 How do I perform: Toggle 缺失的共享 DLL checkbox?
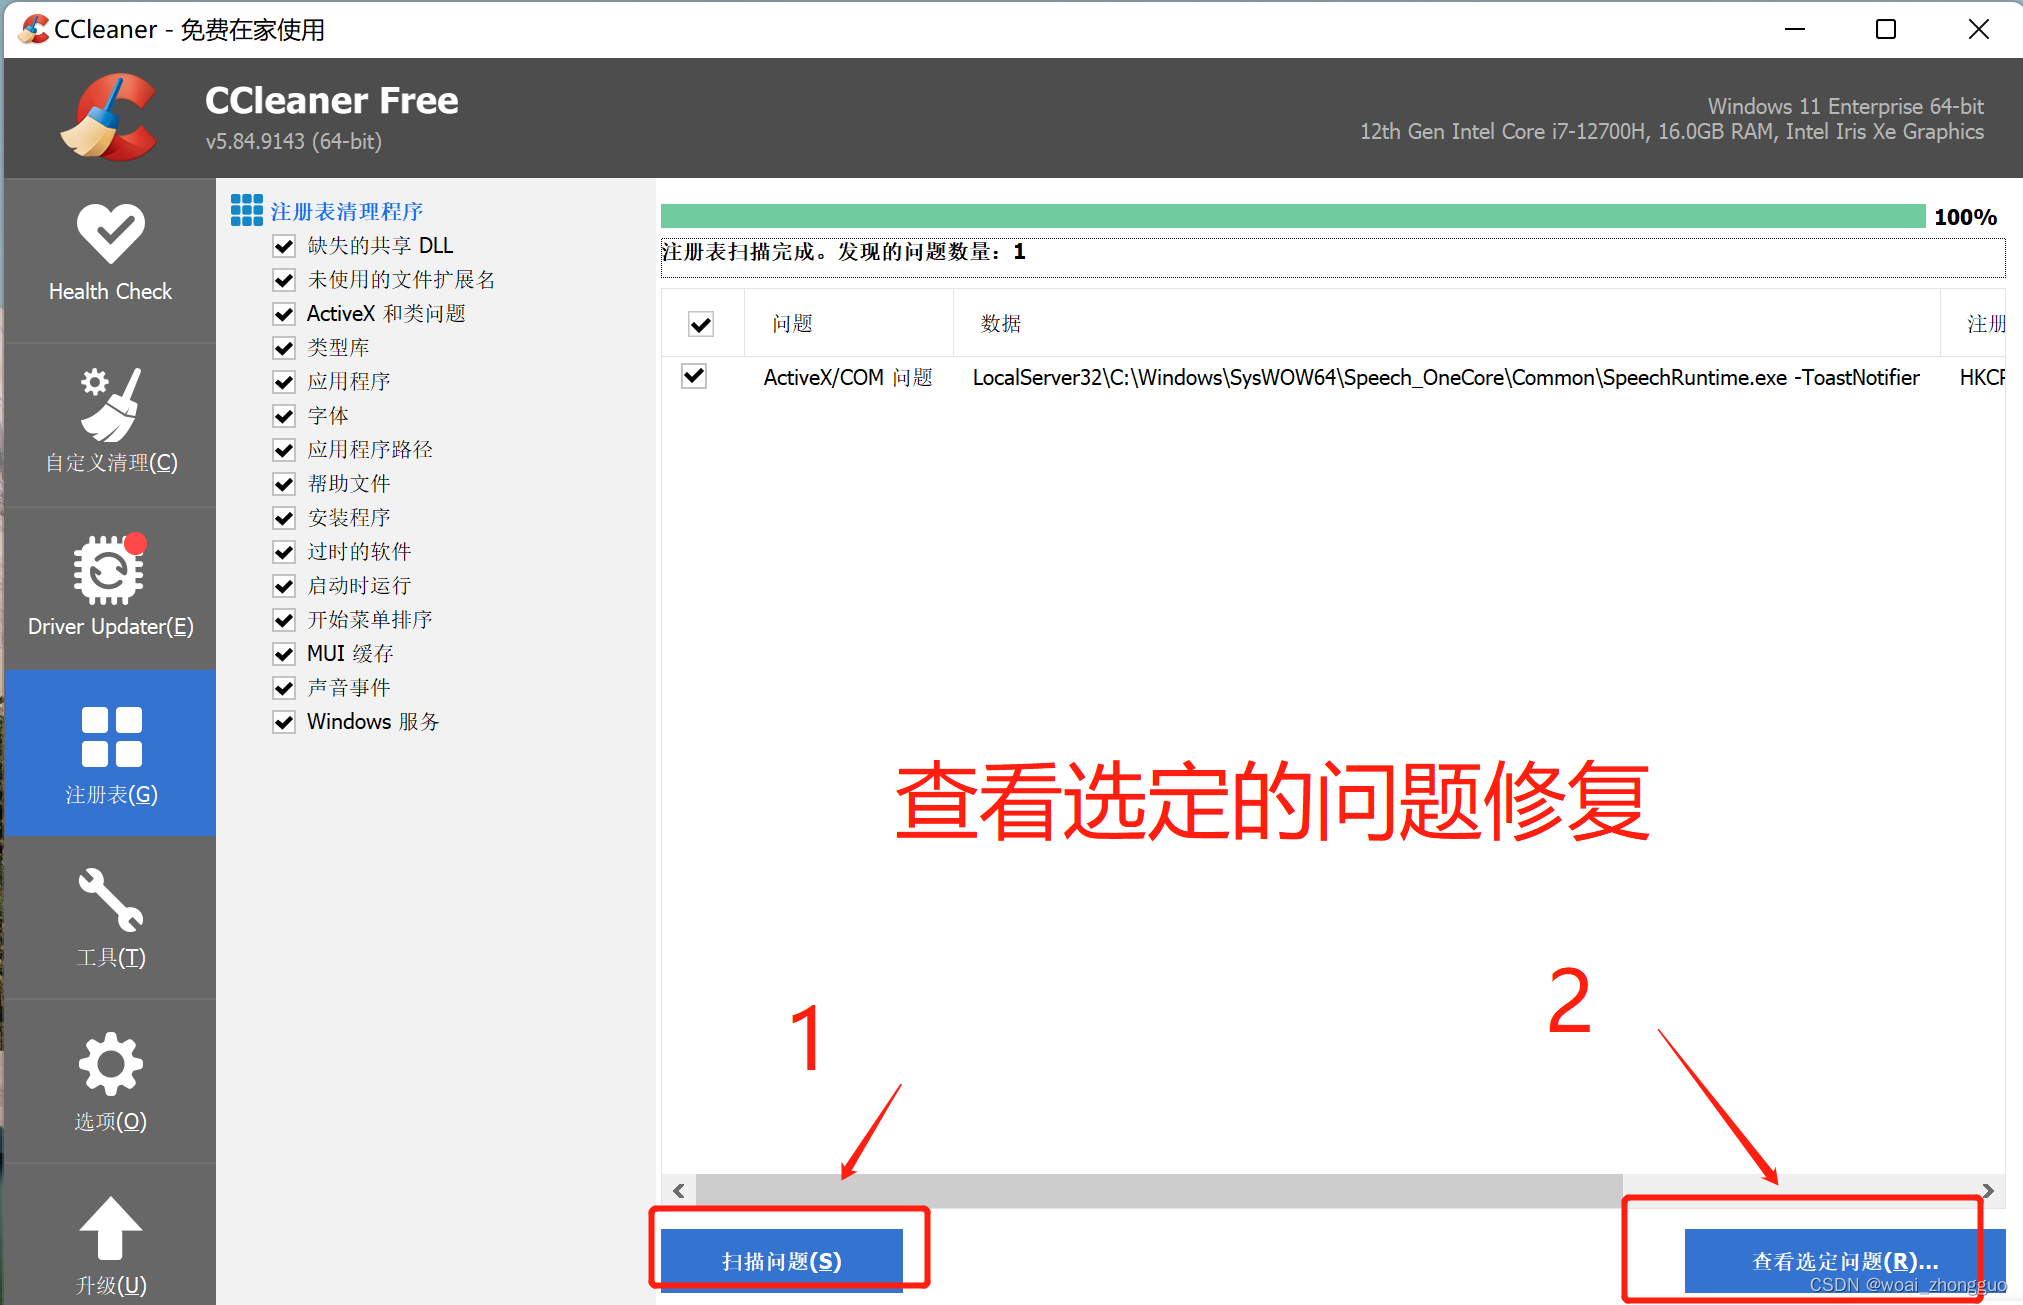(284, 246)
